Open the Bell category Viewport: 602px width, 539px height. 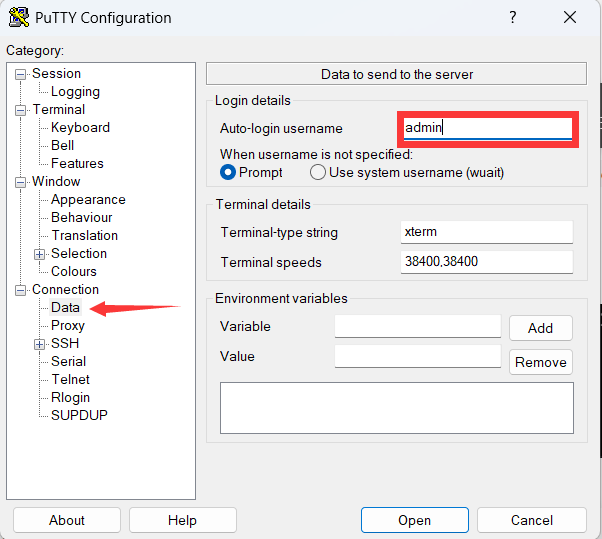[x=63, y=145]
